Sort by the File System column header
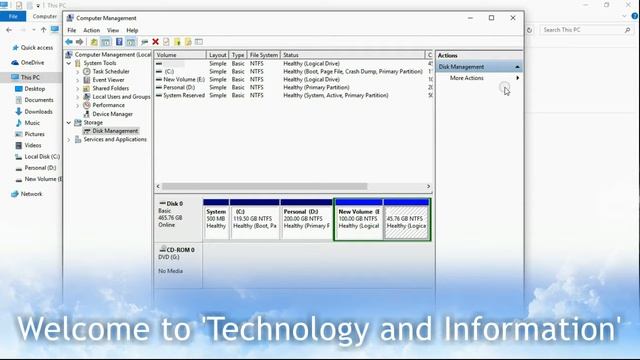The height and width of the screenshot is (360, 640). click(x=264, y=55)
